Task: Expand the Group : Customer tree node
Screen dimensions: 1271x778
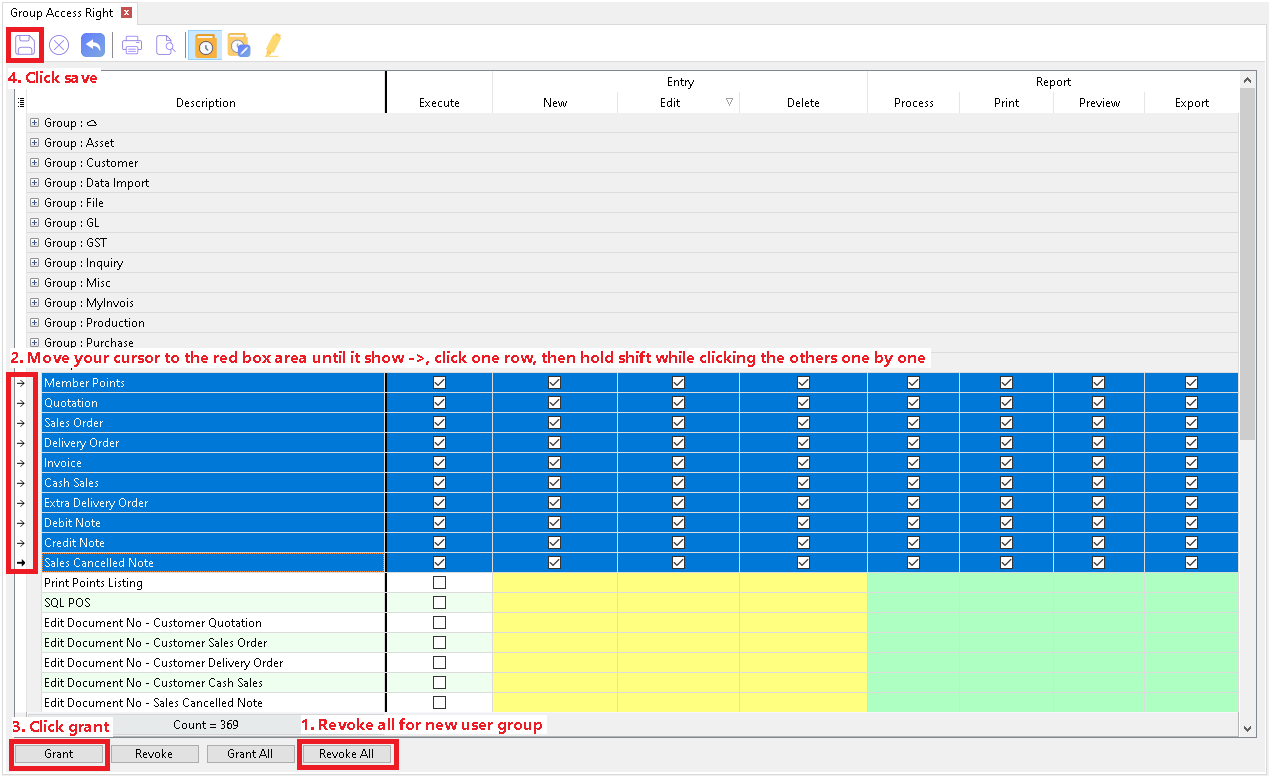Action: [34, 163]
